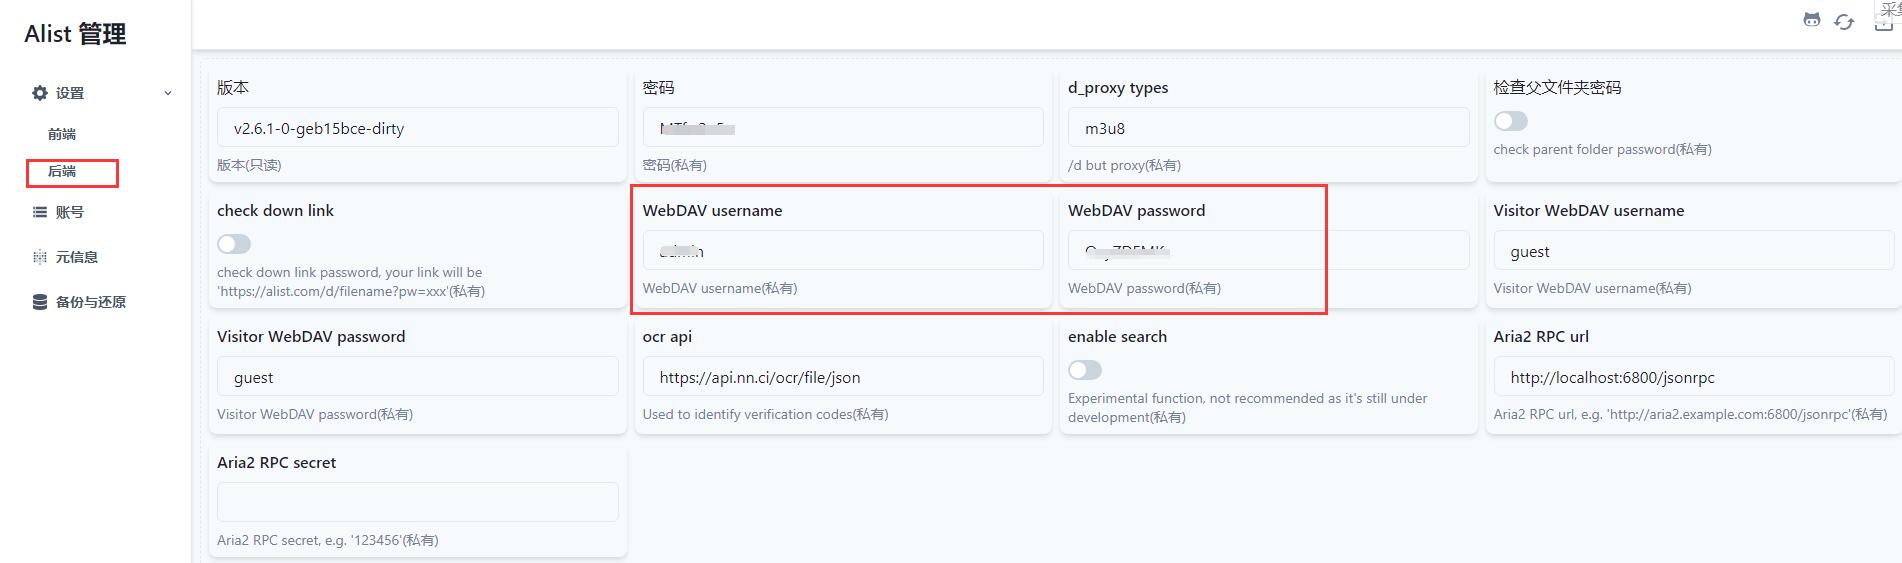Toggle the 检查父文件夹密码 switch
This screenshot has height=563, width=1902.
(1510, 121)
